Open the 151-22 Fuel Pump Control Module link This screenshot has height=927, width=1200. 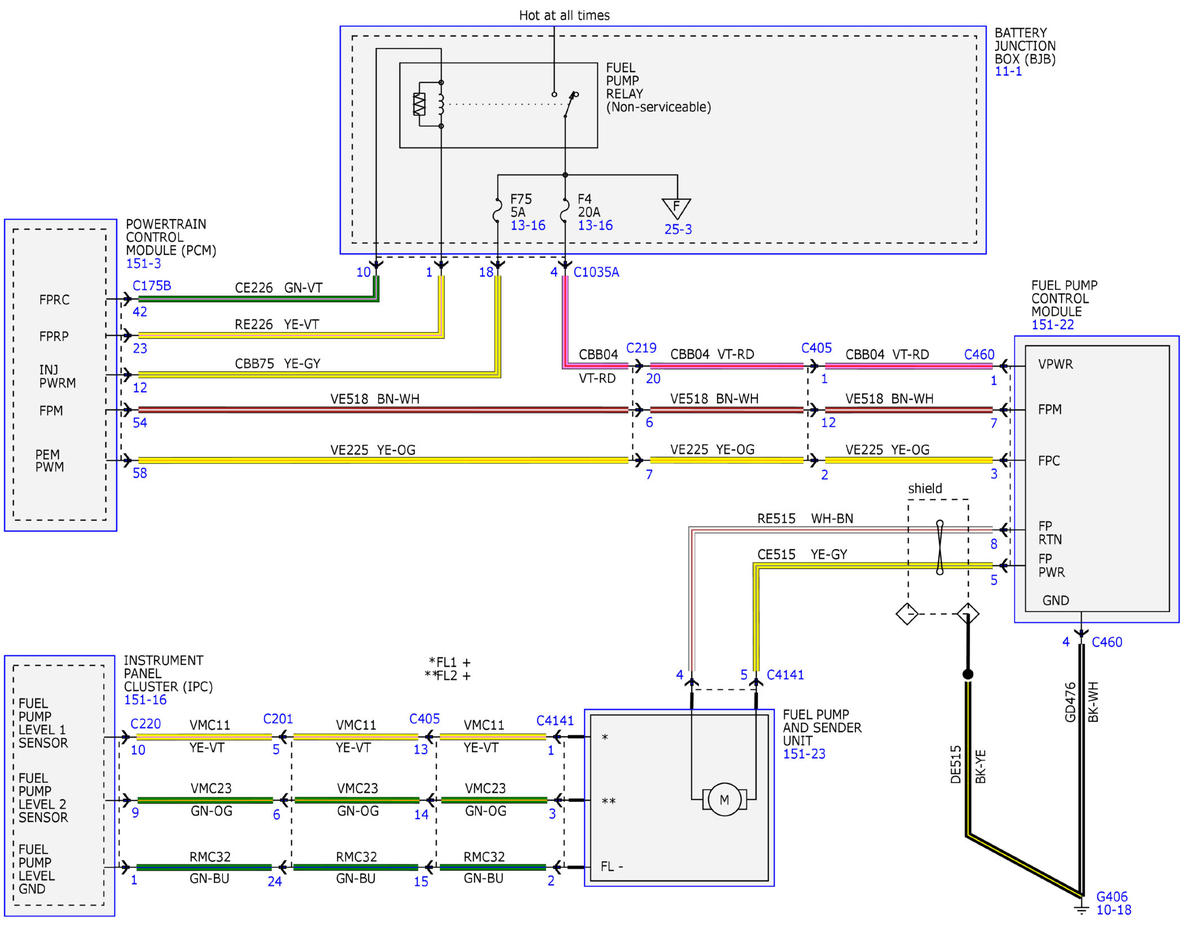pyautogui.click(x=1053, y=326)
